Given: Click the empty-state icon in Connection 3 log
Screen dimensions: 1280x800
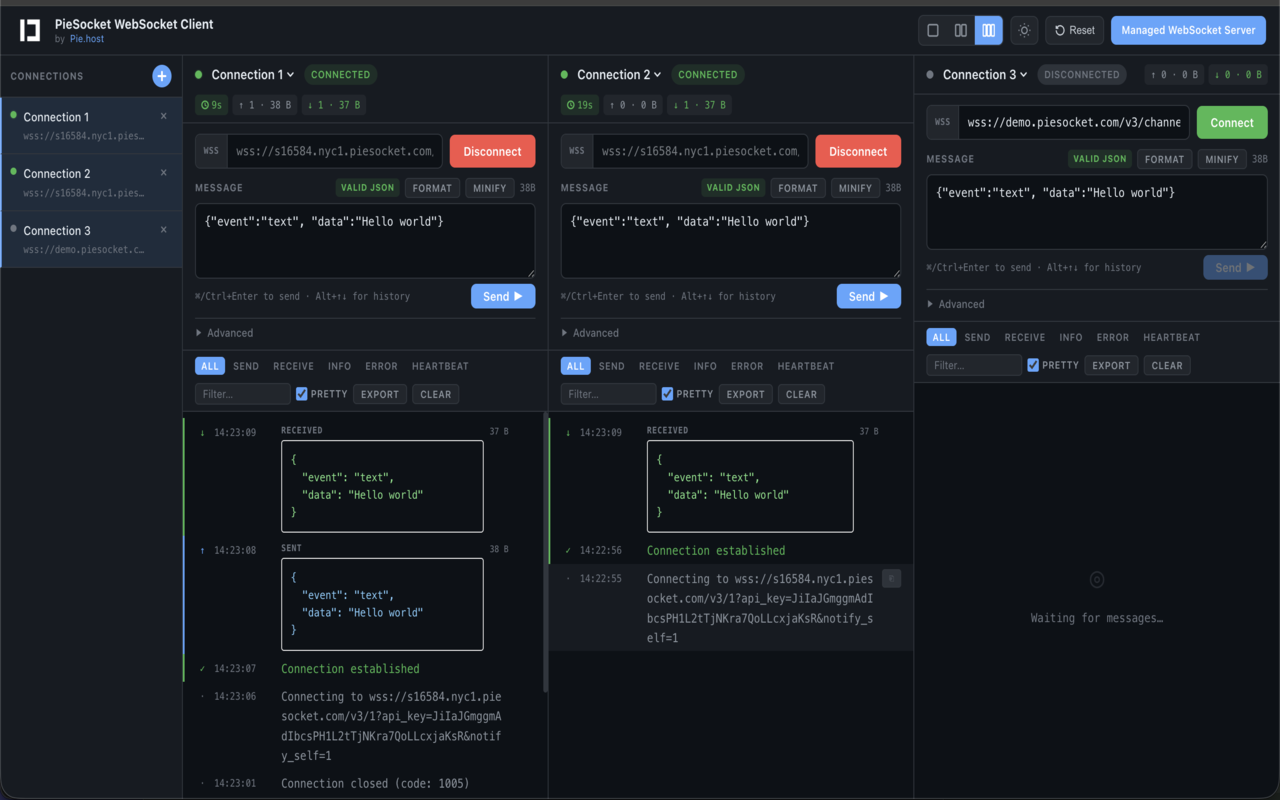Looking at the screenshot, I should [x=1097, y=579].
